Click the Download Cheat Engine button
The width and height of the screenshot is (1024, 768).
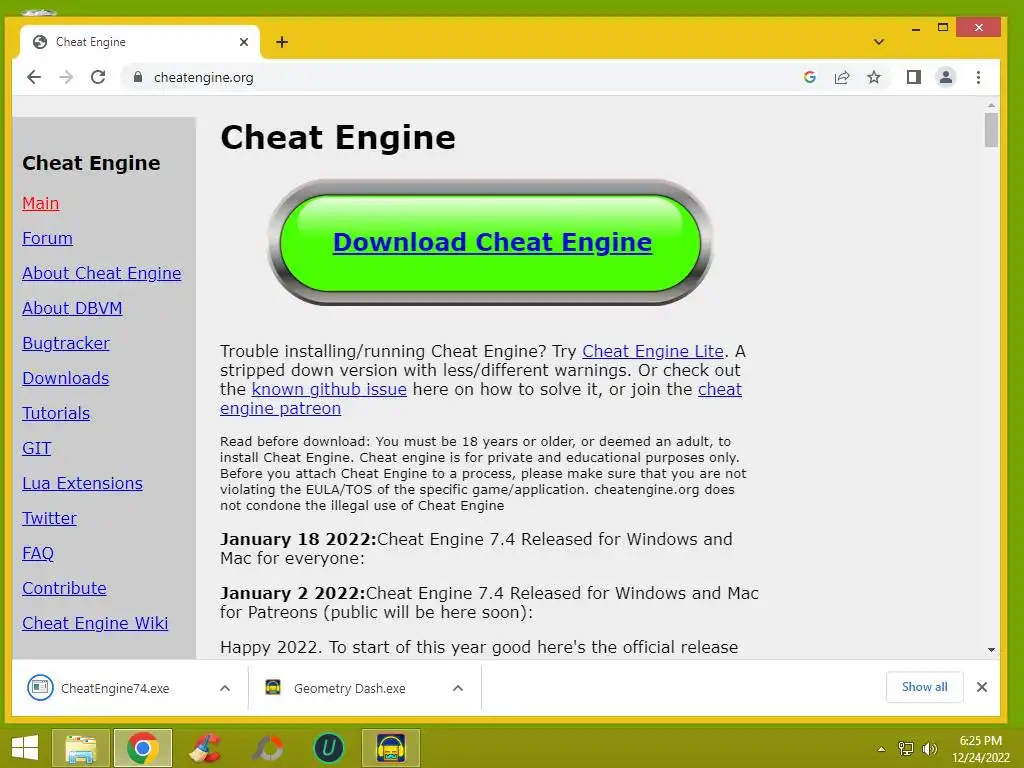click(x=492, y=242)
